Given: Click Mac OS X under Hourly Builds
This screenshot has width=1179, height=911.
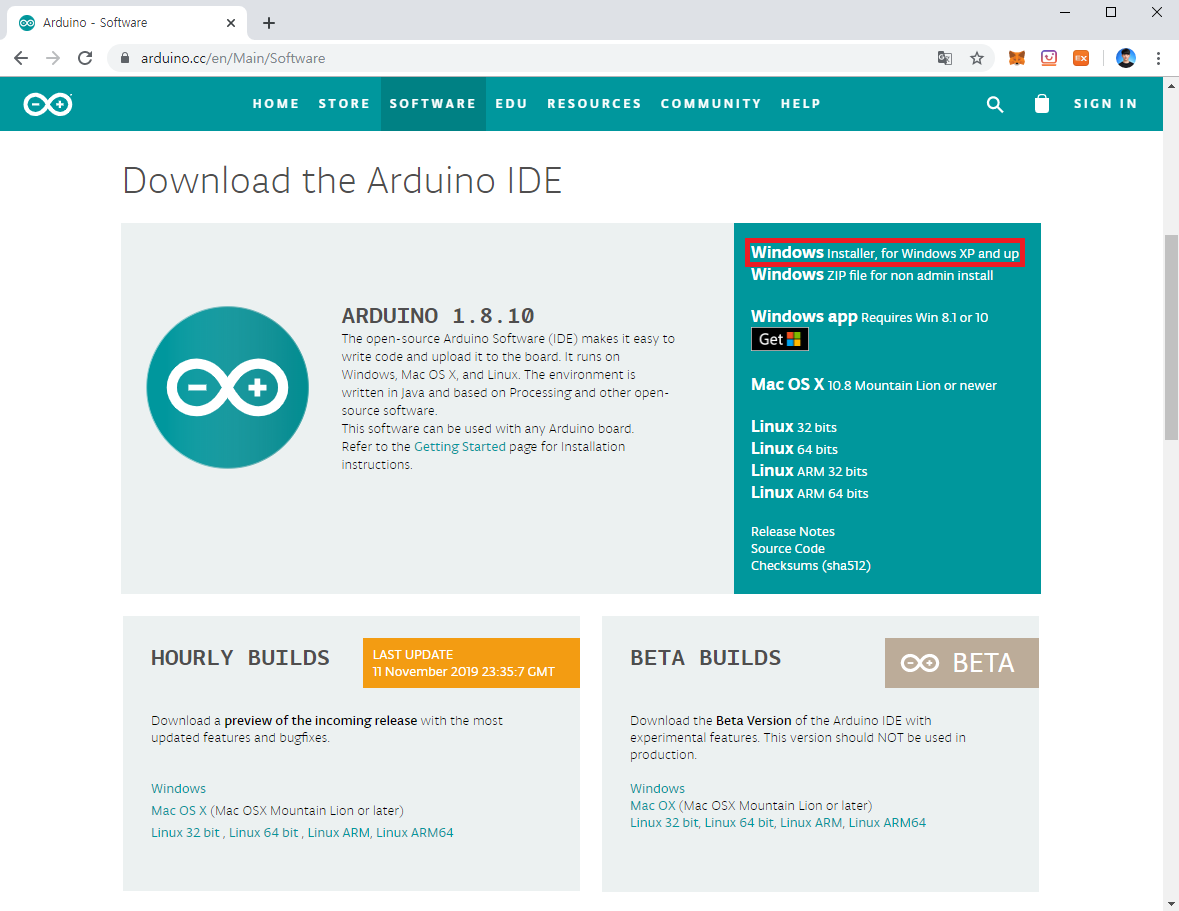Looking at the screenshot, I should pyautogui.click(x=179, y=810).
